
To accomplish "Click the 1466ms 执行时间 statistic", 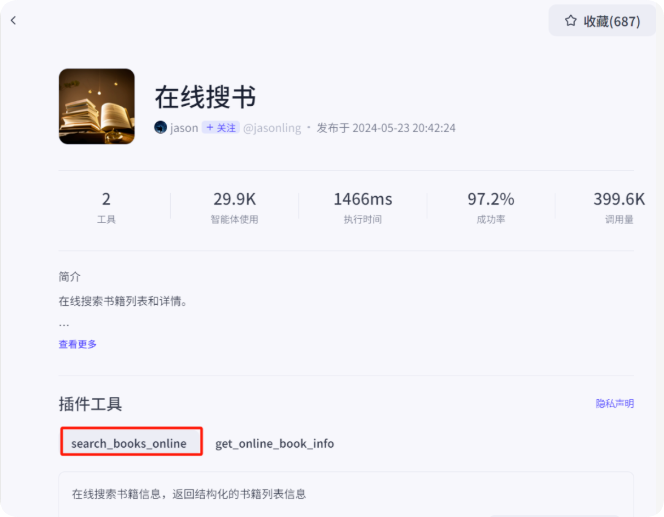I will click(x=362, y=207).
